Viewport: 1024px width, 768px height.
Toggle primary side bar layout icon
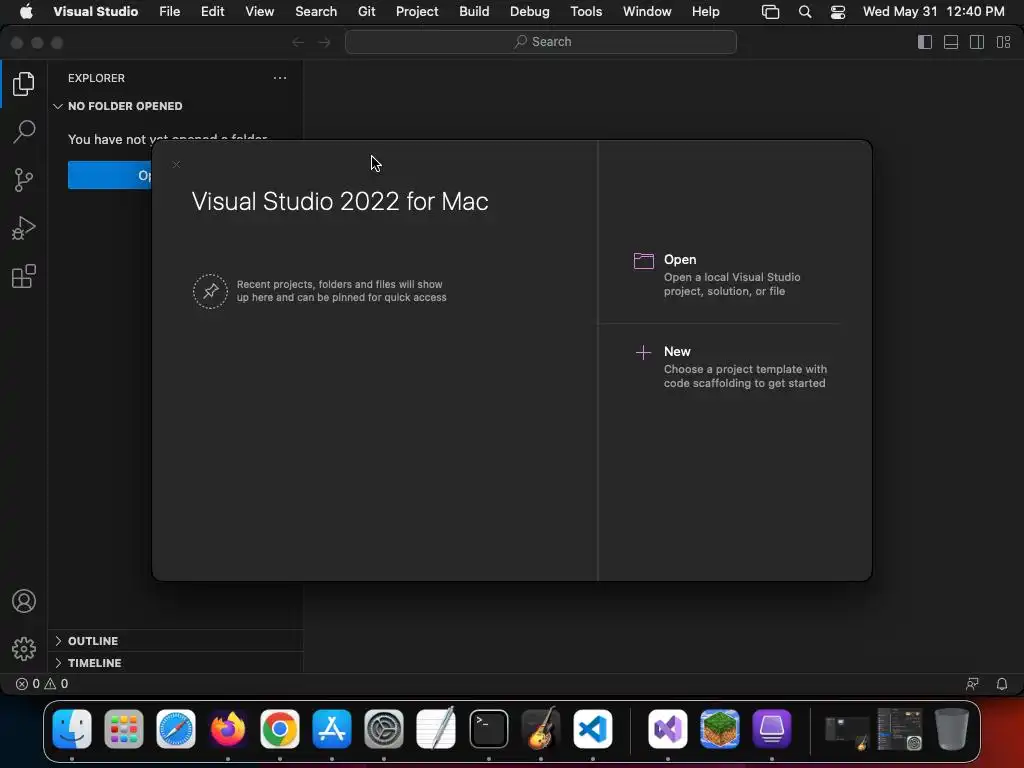(925, 42)
